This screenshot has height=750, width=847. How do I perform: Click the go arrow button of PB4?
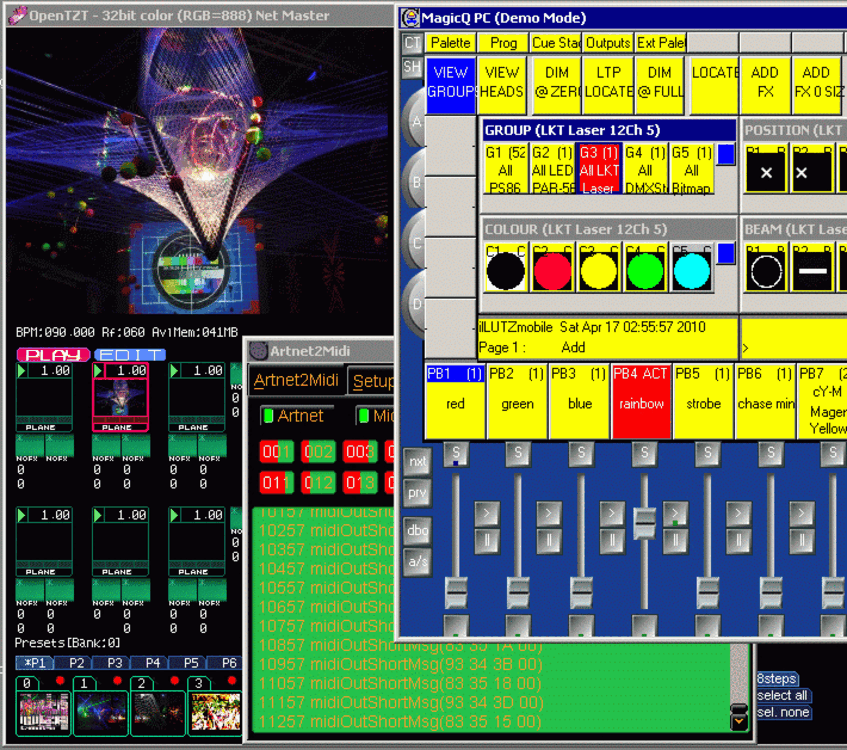675,514
